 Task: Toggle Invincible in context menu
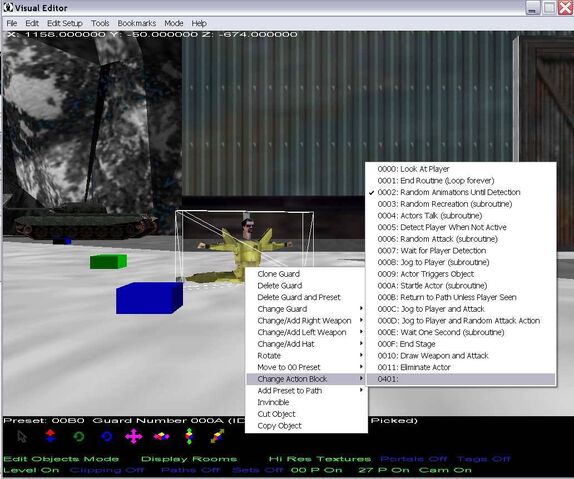coord(306,402)
